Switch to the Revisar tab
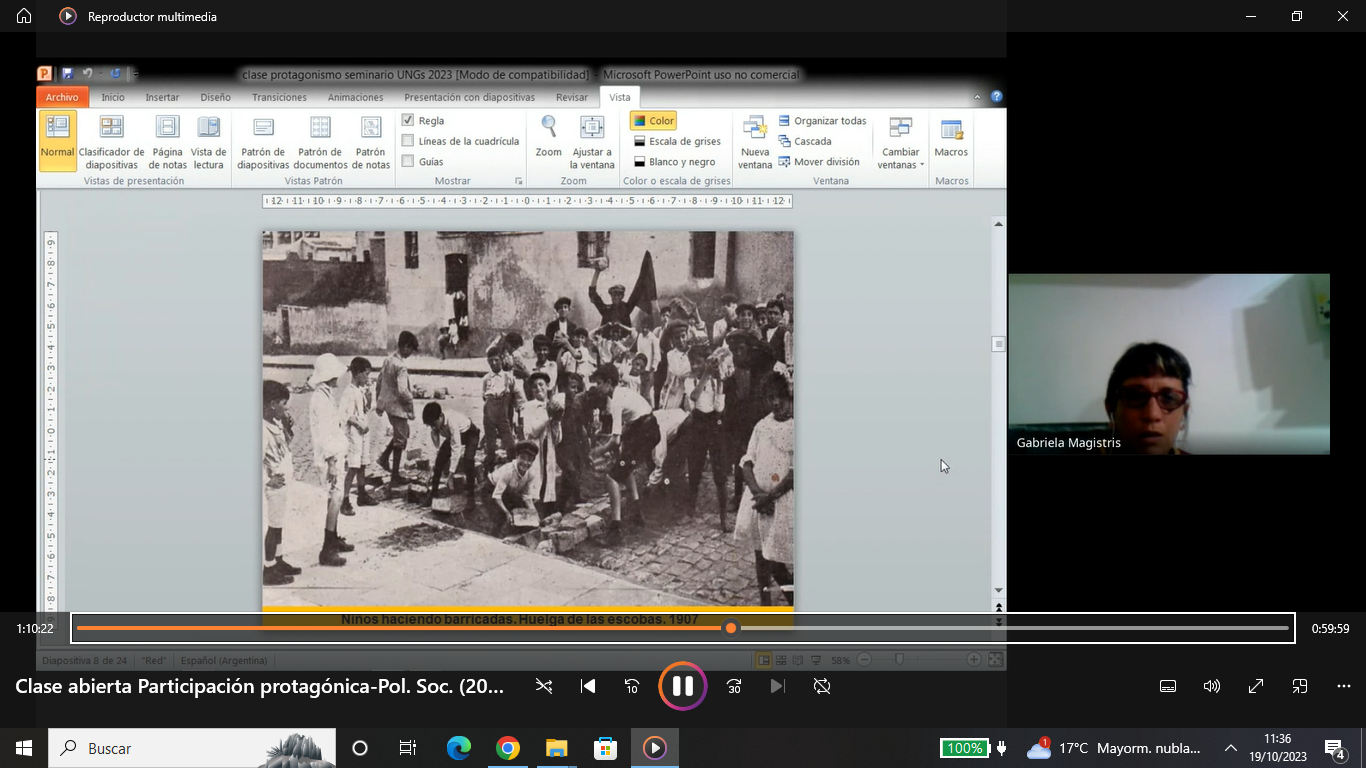1366x768 pixels. click(572, 97)
